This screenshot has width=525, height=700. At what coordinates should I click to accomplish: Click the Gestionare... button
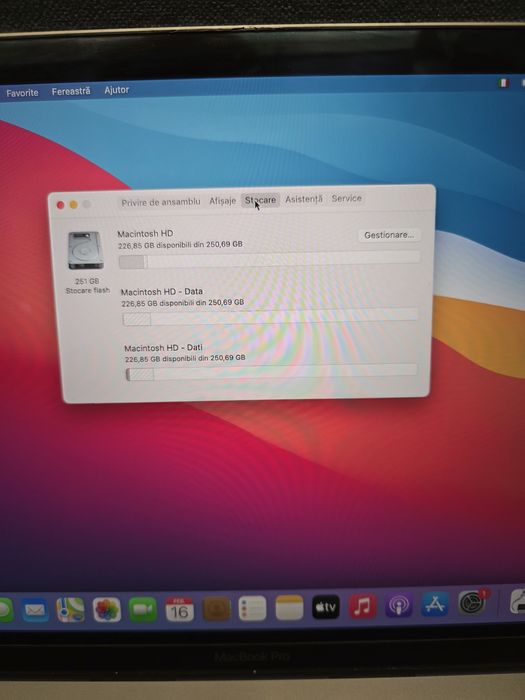pyautogui.click(x=389, y=235)
